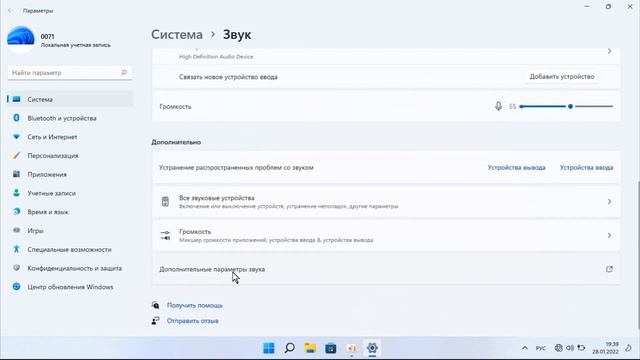Open the user profile avatar picture
The height and width of the screenshot is (360, 640).
point(20,40)
